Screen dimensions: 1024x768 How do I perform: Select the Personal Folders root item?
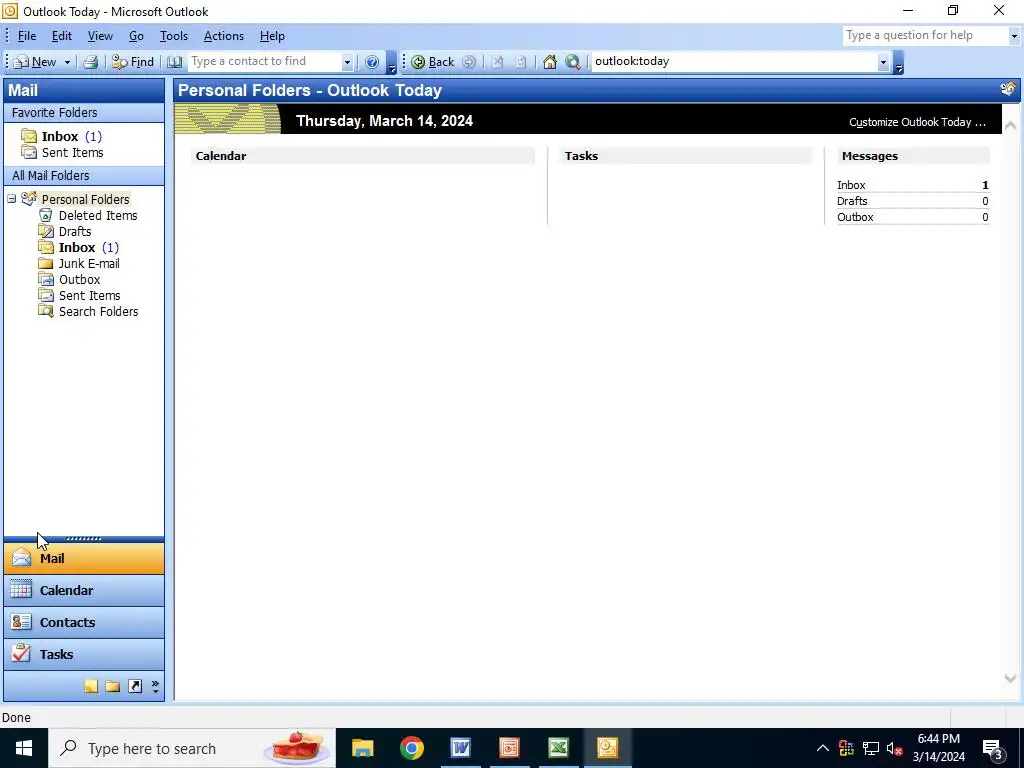tap(85, 199)
